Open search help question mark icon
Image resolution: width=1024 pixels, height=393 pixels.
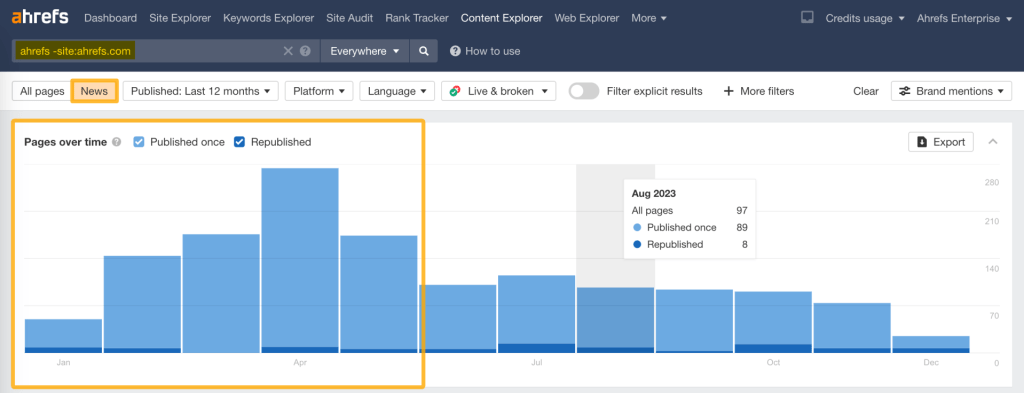tap(305, 51)
